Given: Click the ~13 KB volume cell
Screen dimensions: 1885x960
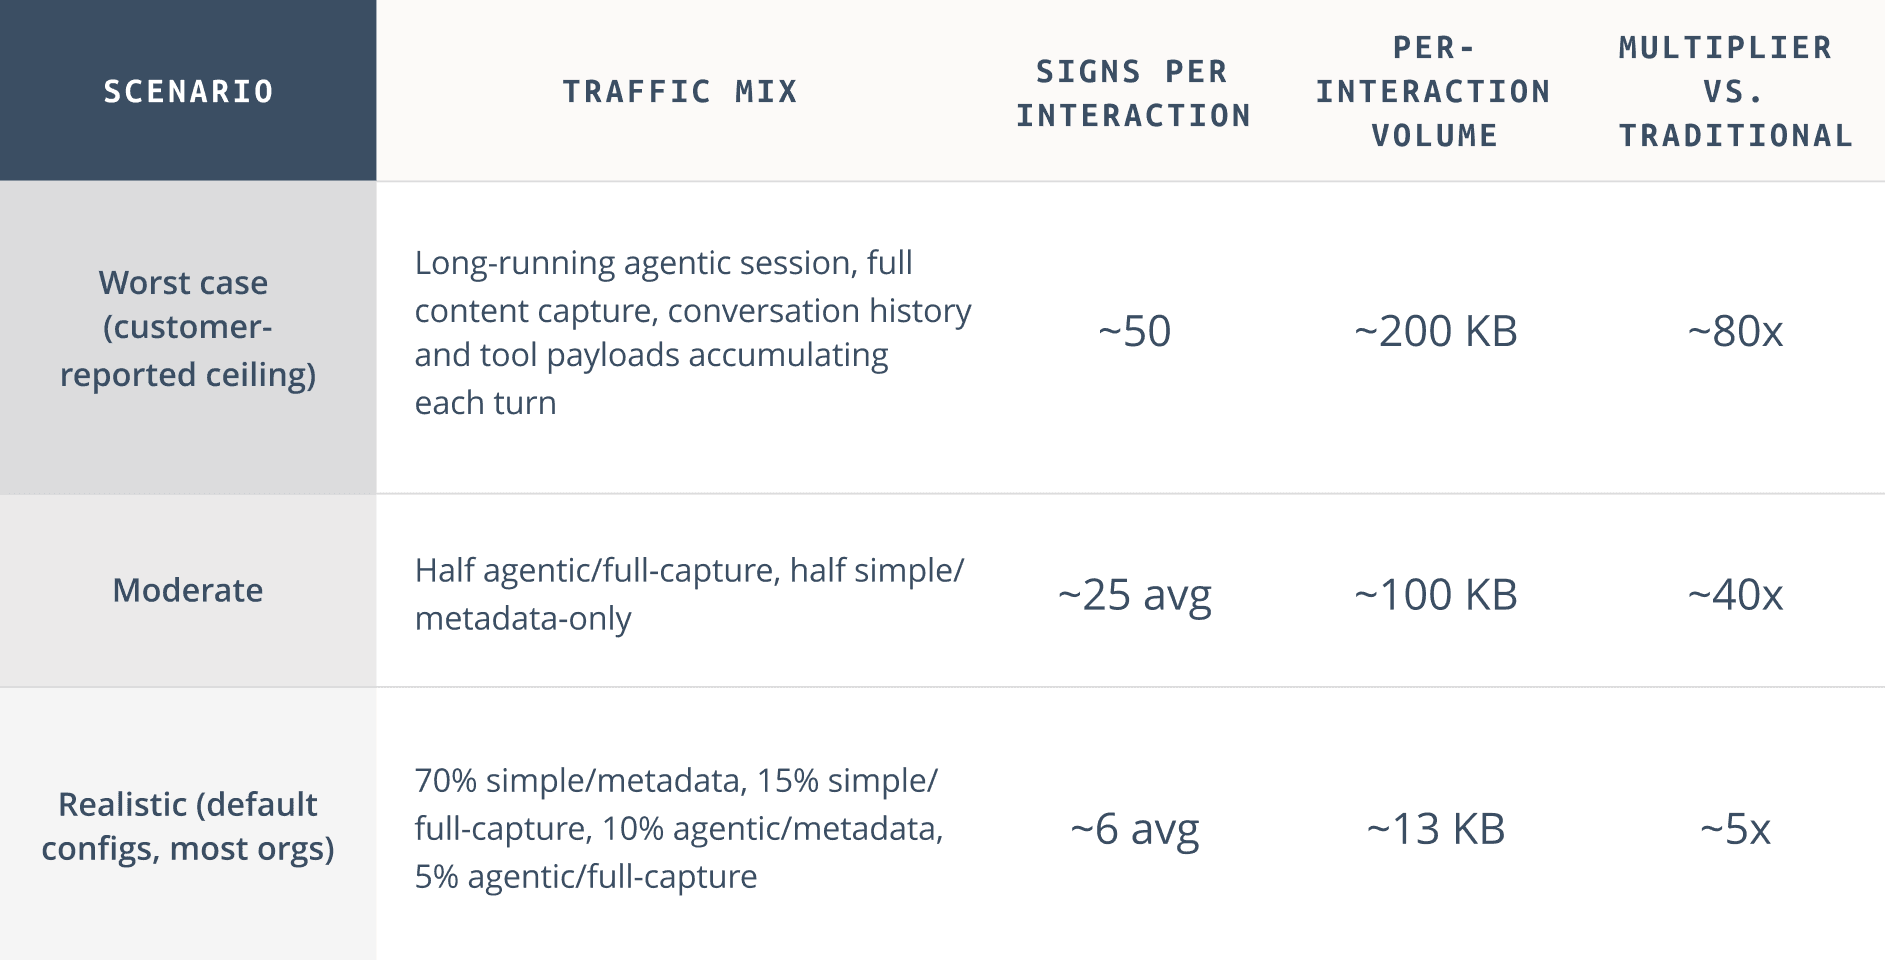Looking at the screenshot, I should (x=1435, y=829).
